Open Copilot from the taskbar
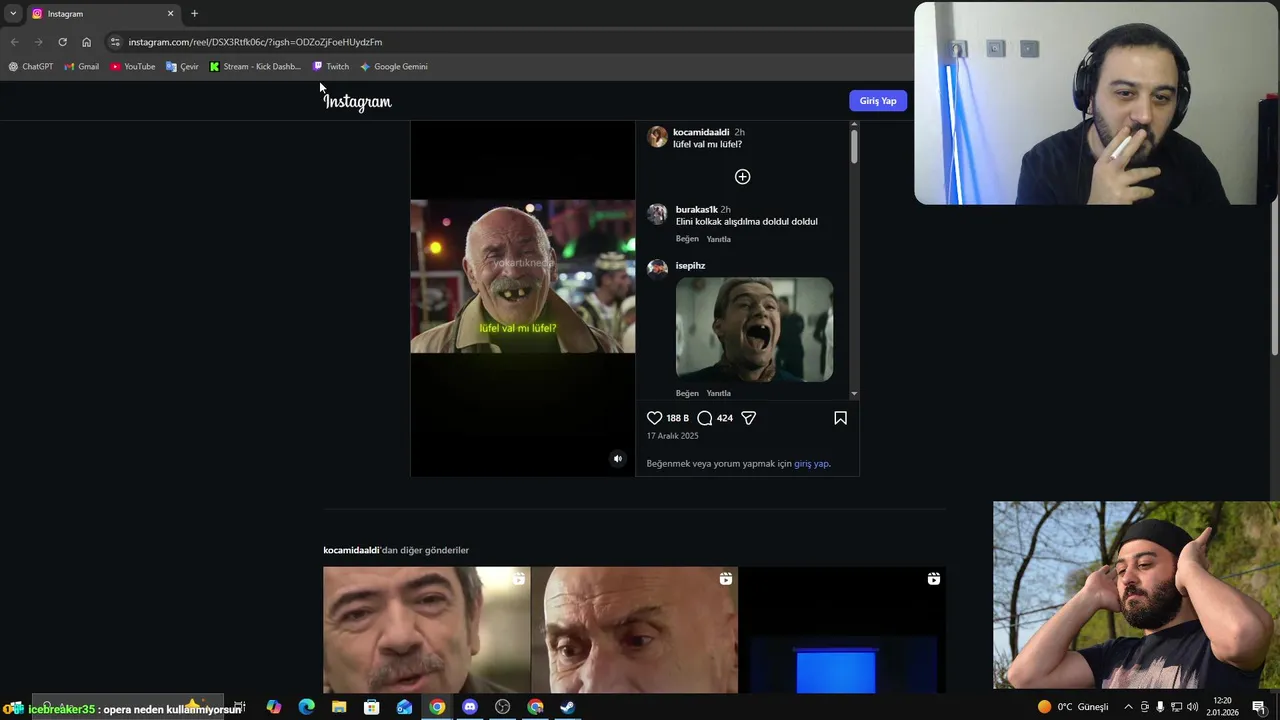 click(274, 707)
